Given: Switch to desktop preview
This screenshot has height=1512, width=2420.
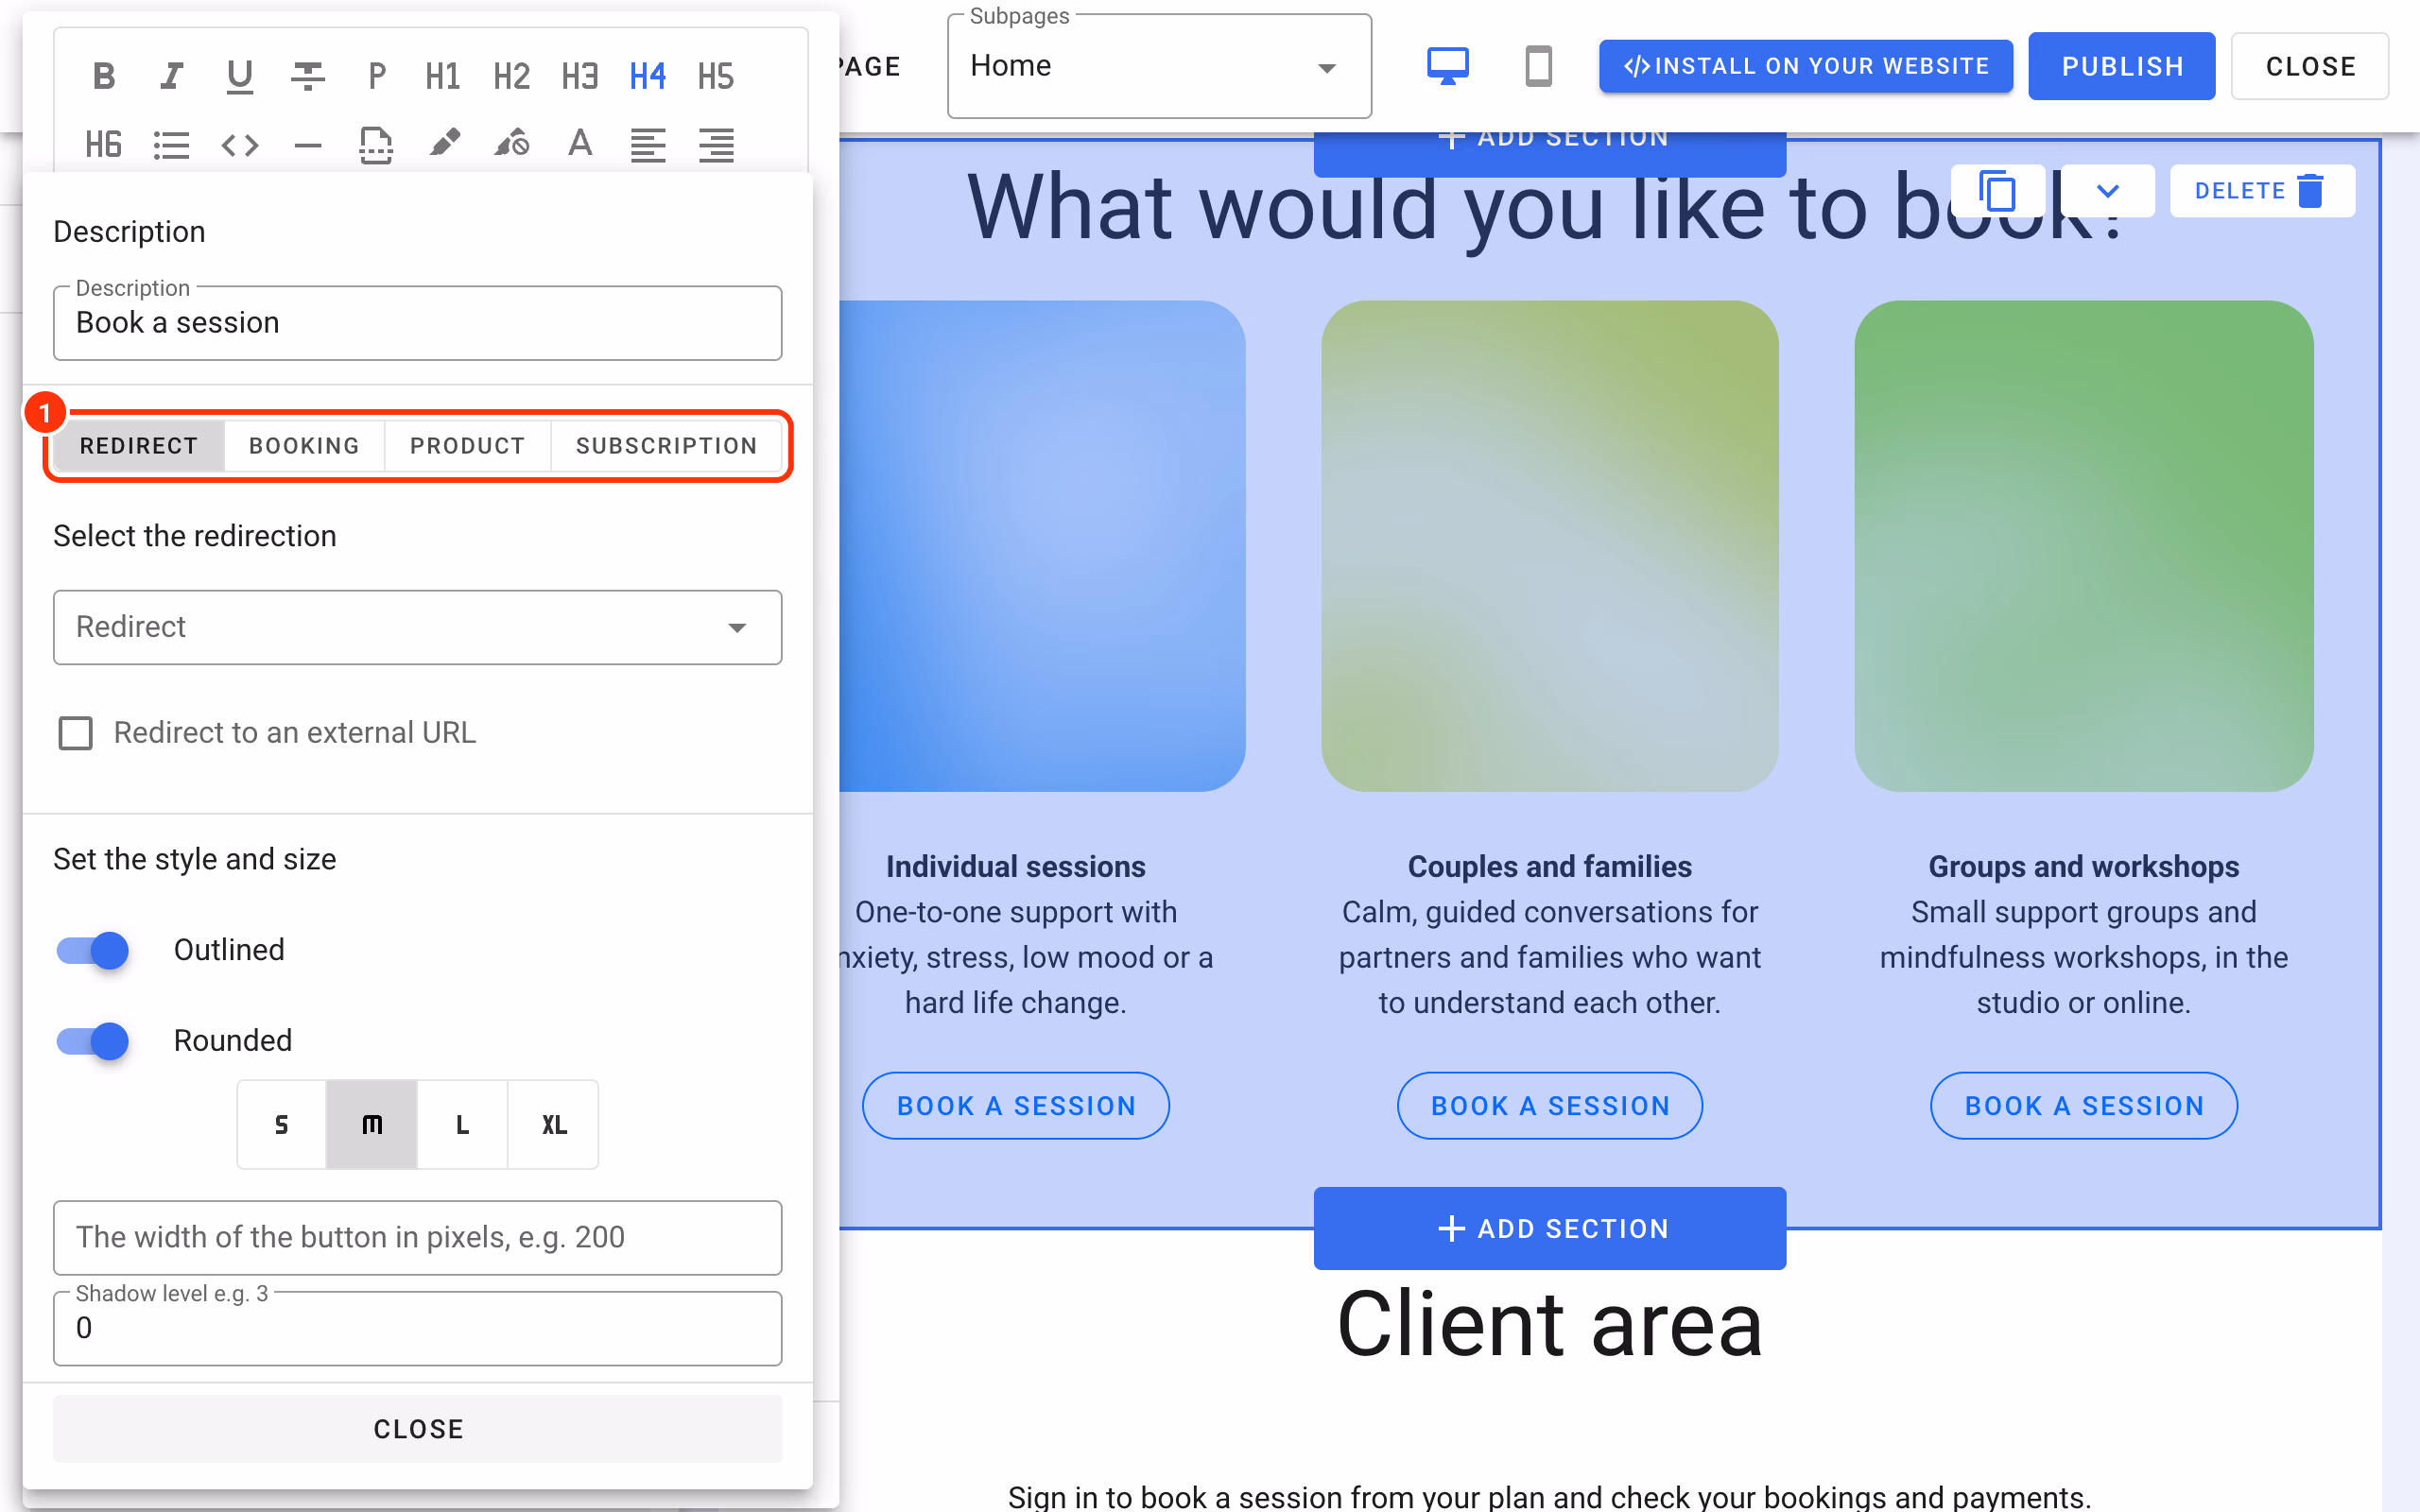Looking at the screenshot, I should (1447, 66).
